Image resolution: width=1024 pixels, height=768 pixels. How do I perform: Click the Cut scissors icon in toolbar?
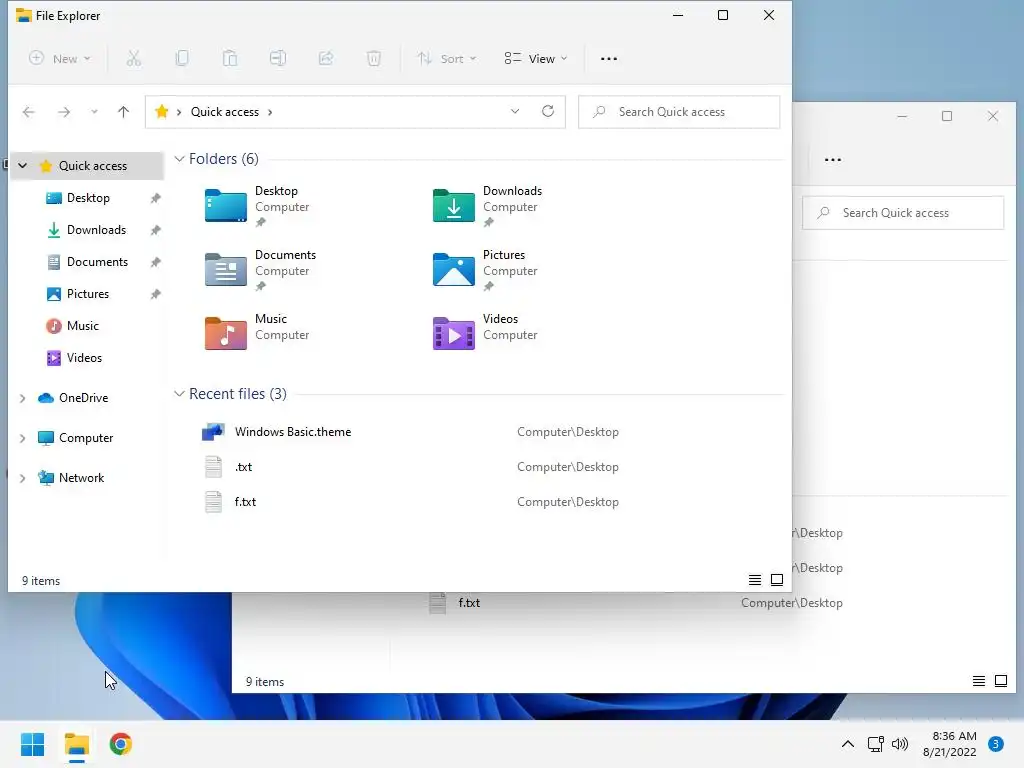click(x=133, y=59)
